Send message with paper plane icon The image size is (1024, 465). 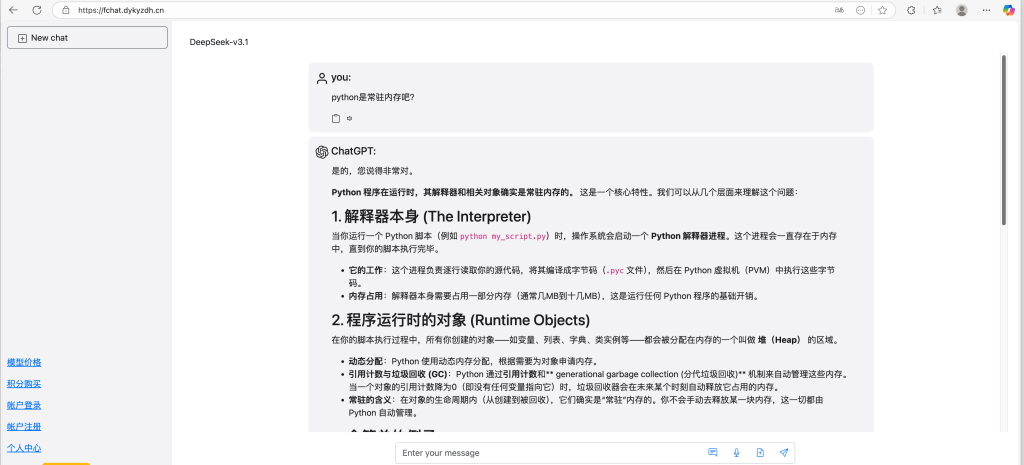[x=784, y=453]
